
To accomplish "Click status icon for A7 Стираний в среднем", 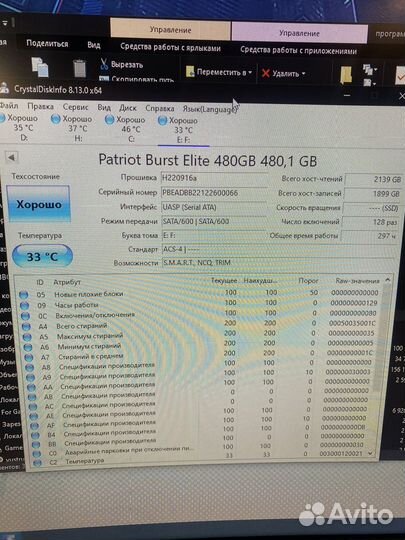I will [29, 358].
